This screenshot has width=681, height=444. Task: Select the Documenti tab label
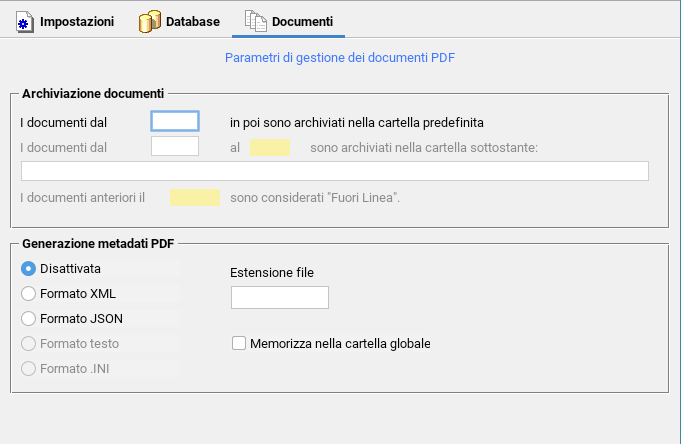tap(302, 21)
